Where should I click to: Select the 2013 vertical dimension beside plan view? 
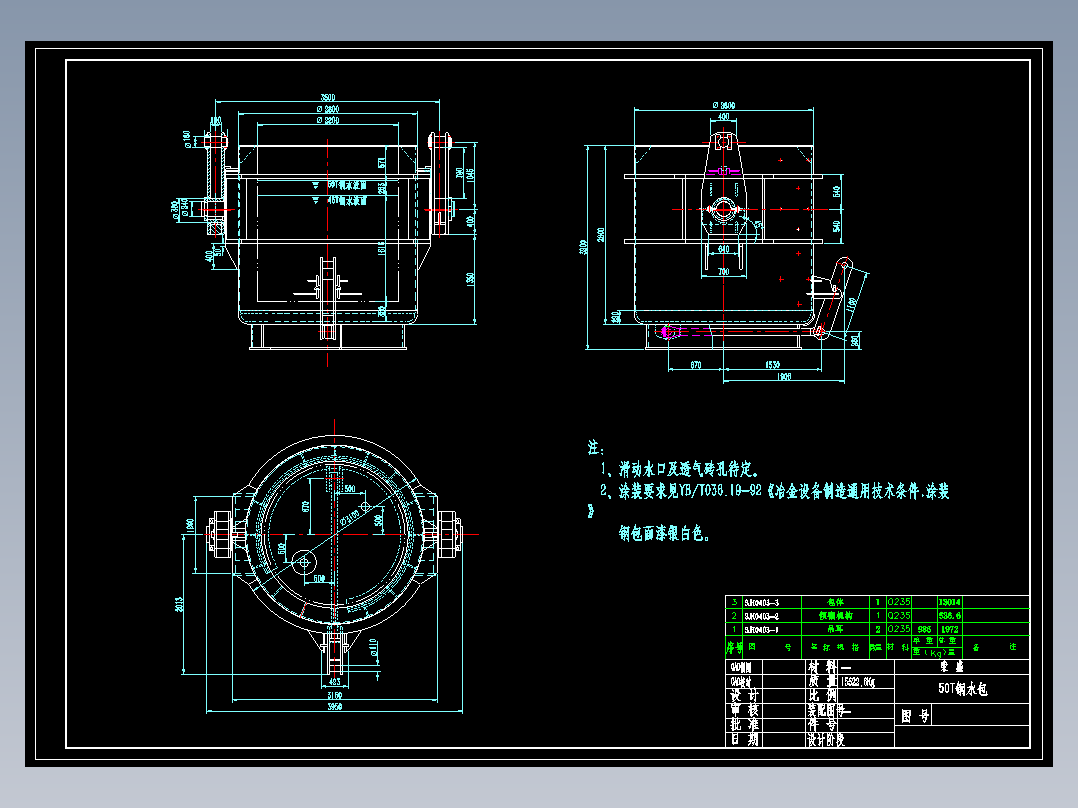[x=179, y=604]
